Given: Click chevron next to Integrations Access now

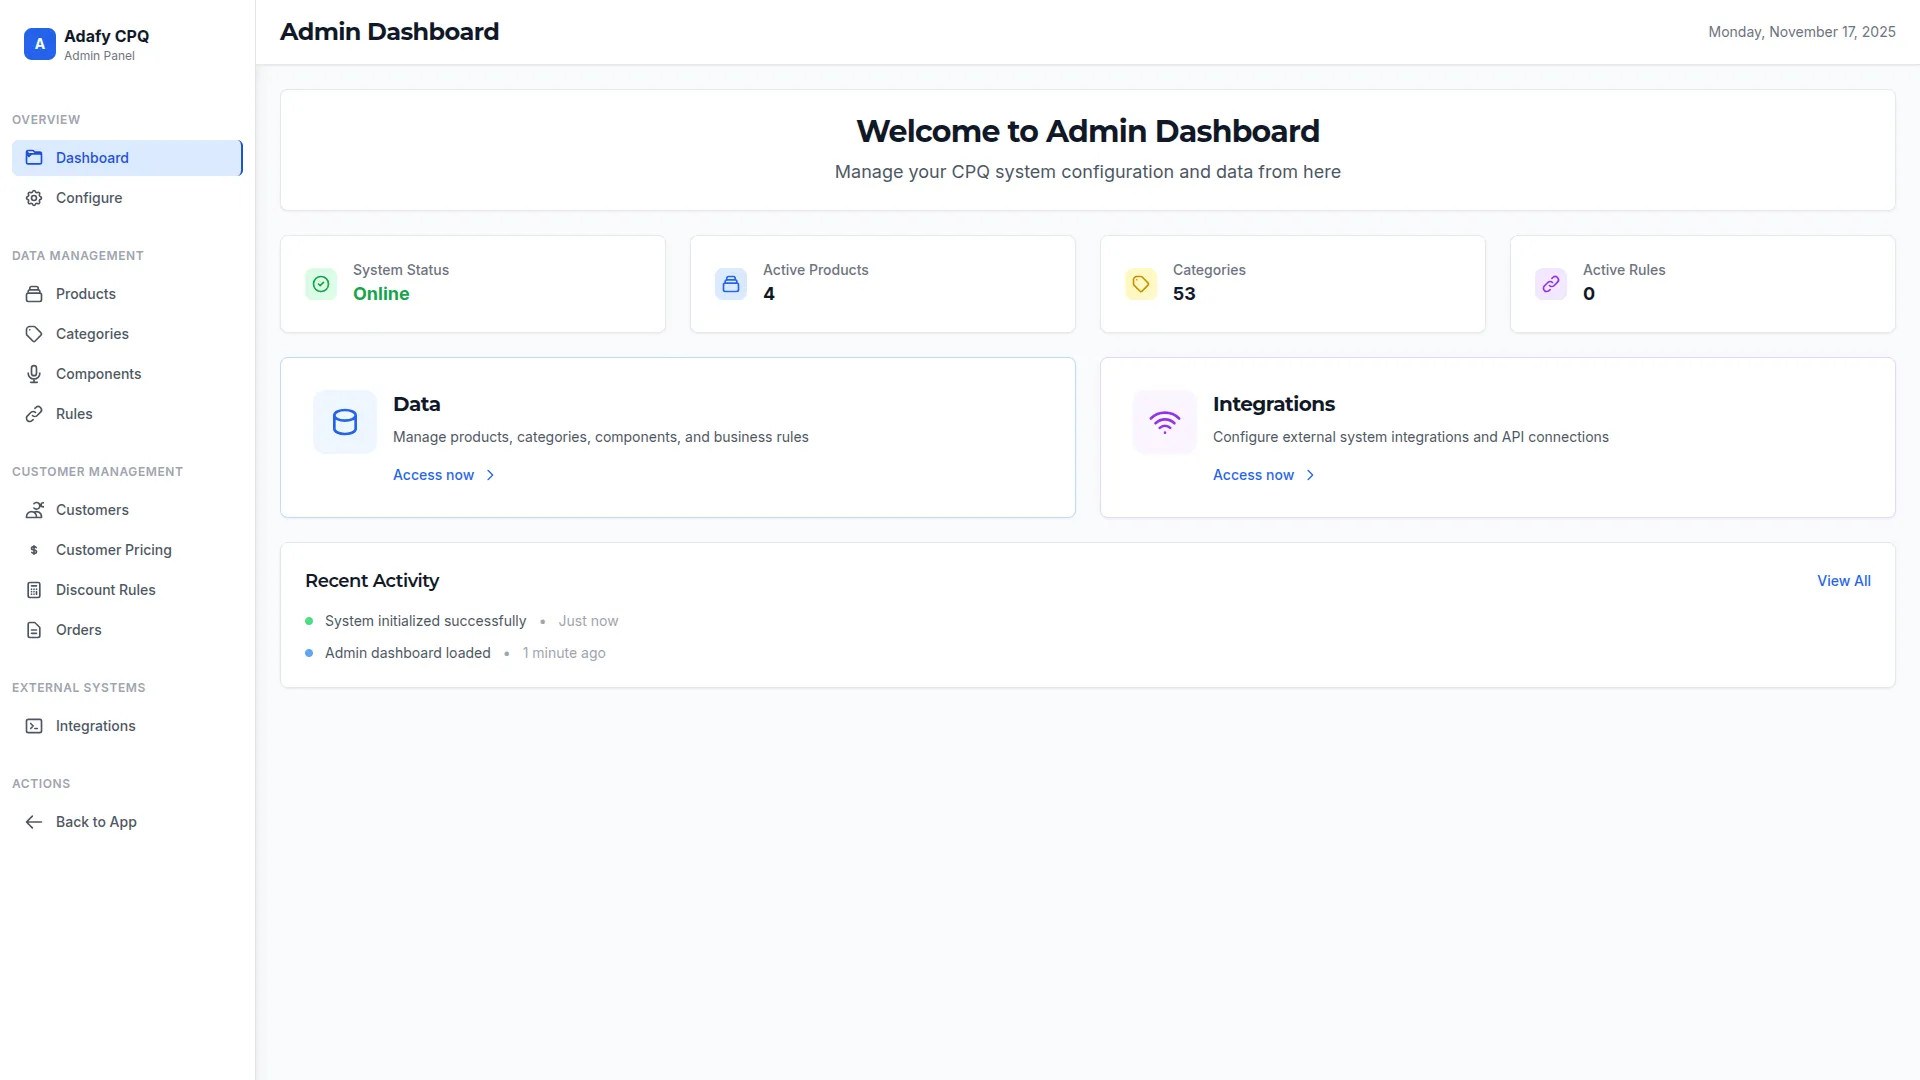Looking at the screenshot, I should coord(1310,475).
